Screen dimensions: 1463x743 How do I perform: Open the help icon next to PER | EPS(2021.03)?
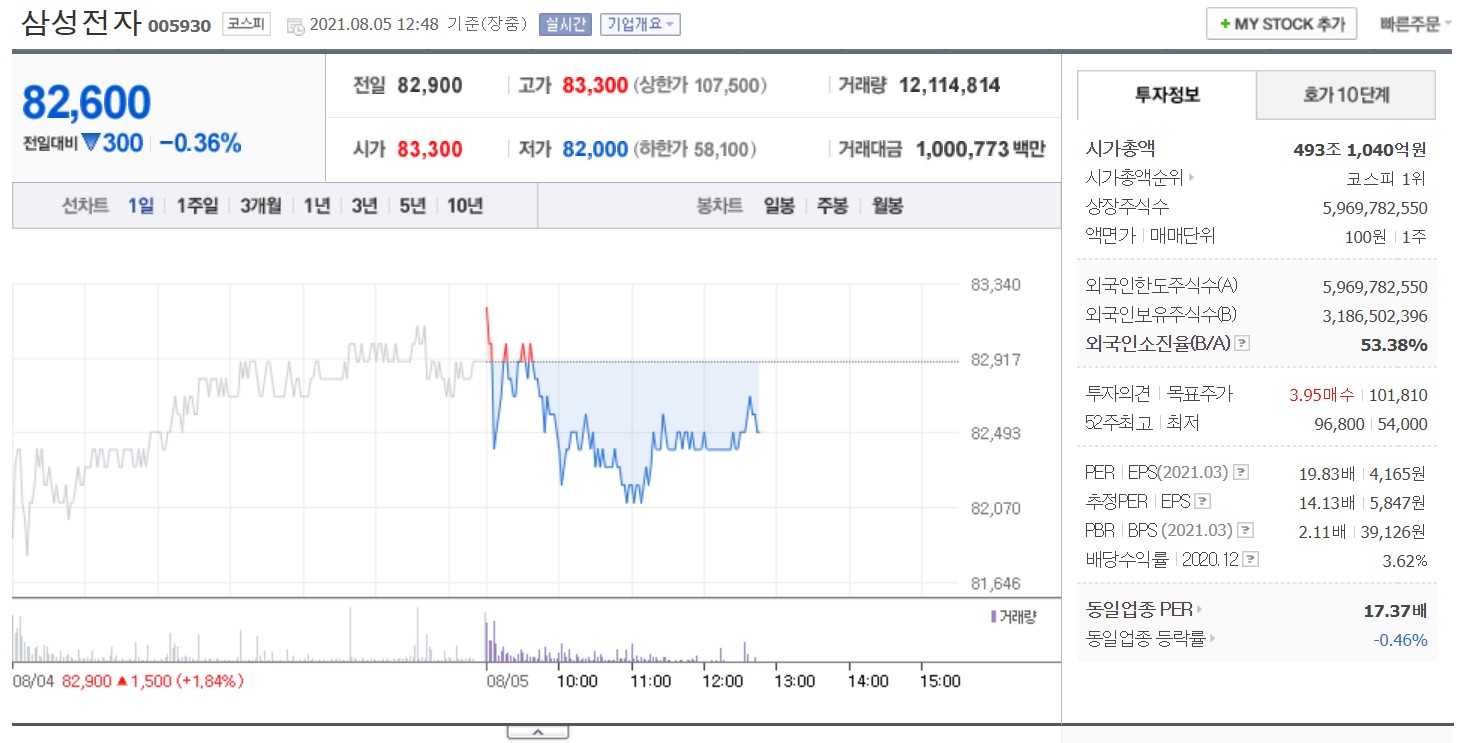coord(1240,473)
